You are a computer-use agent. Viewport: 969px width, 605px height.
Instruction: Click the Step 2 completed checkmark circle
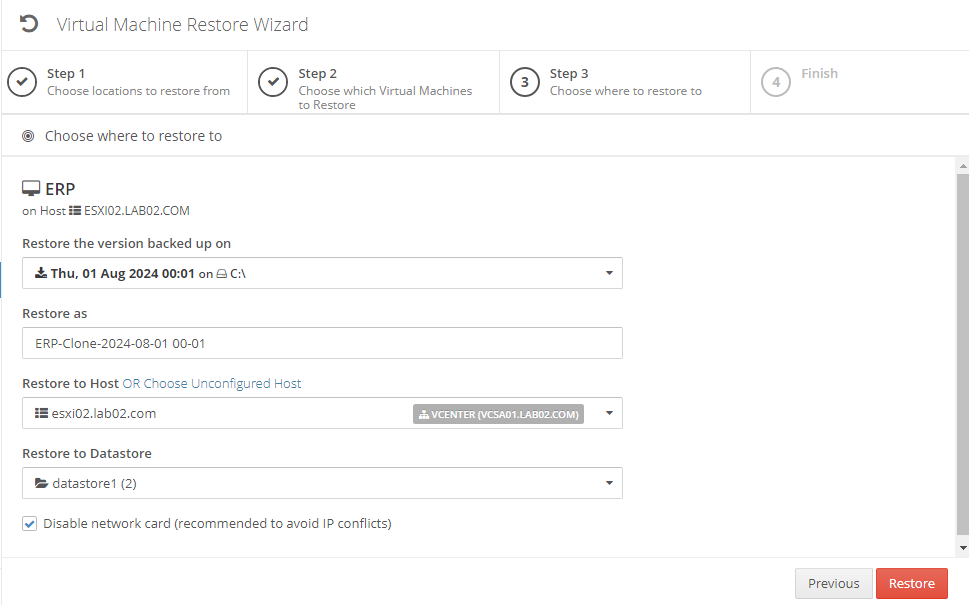pos(273,82)
